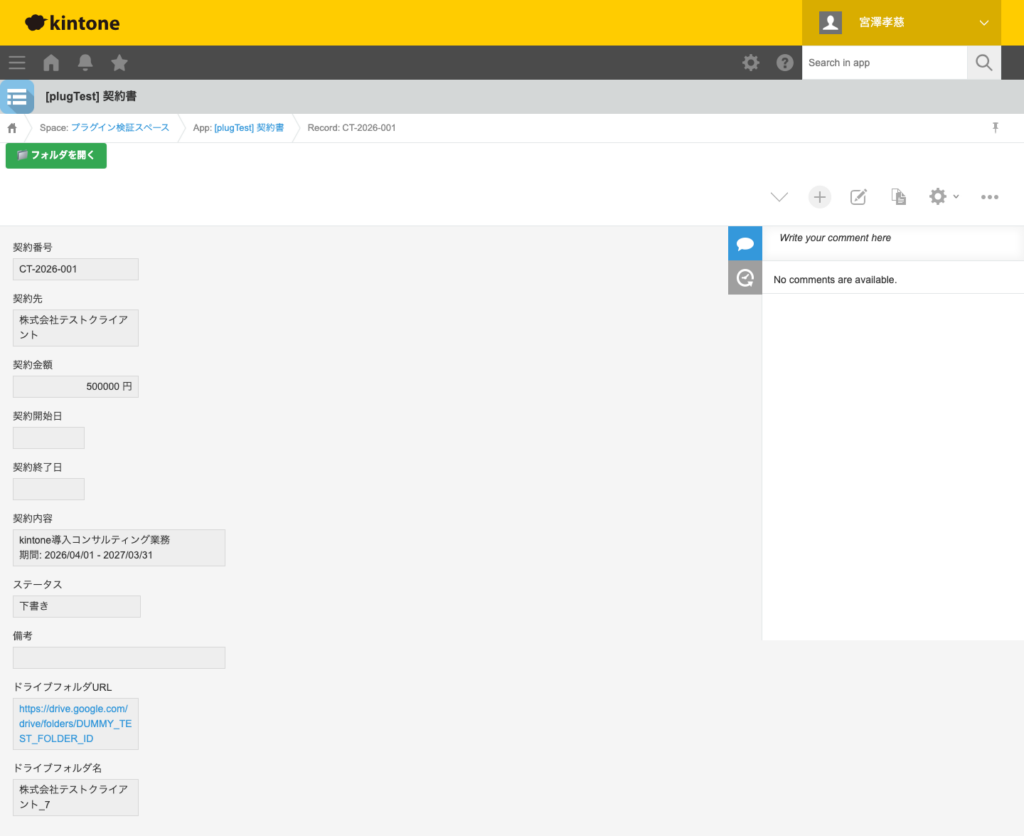The width and height of the screenshot is (1024, 836).
Task: Edit this record with pencil icon
Action: pyautogui.click(x=858, y=197)
